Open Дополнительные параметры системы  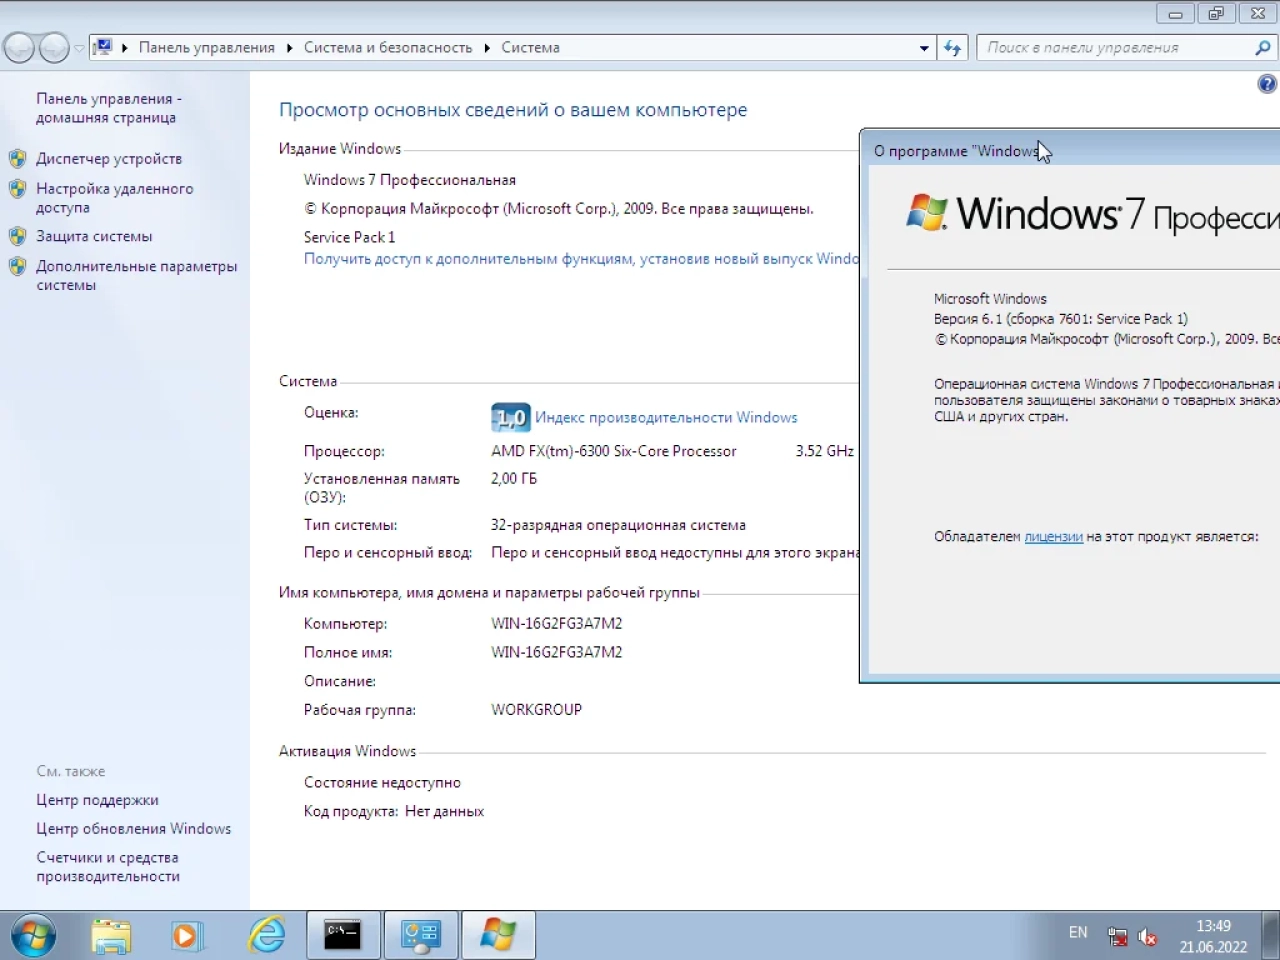pos(137,276)
